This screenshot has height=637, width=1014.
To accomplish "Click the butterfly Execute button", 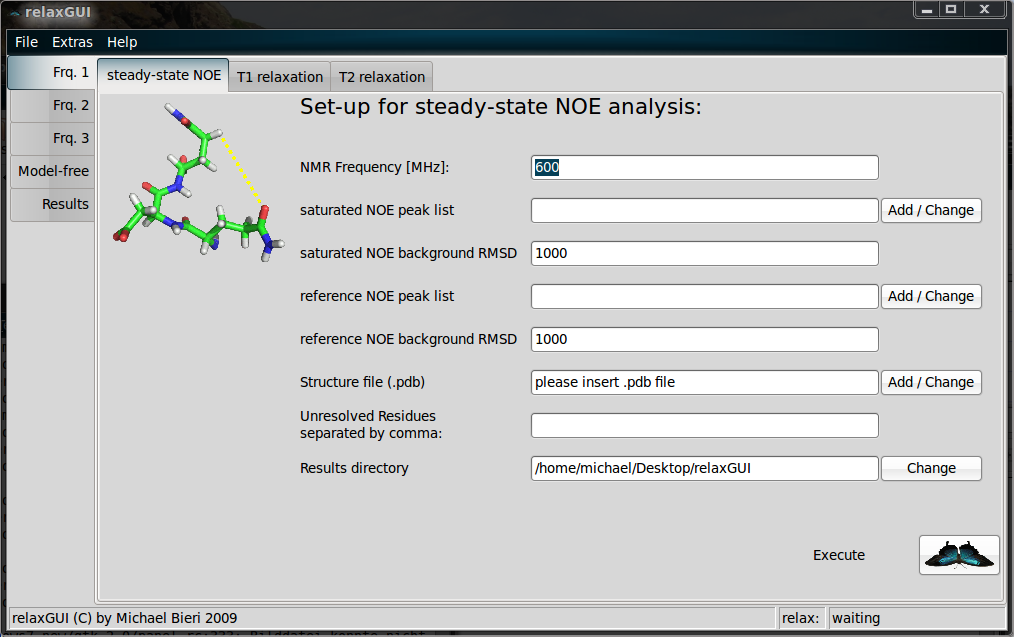I will point(958,555).
